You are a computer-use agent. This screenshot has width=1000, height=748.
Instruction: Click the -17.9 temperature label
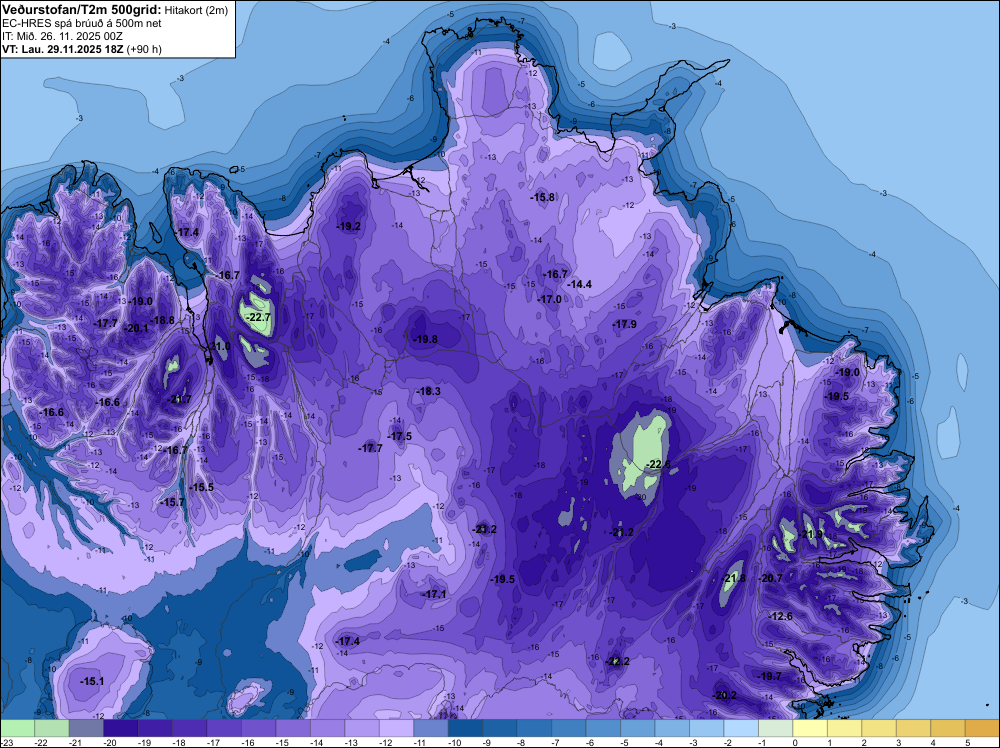(x=624, y=325)
